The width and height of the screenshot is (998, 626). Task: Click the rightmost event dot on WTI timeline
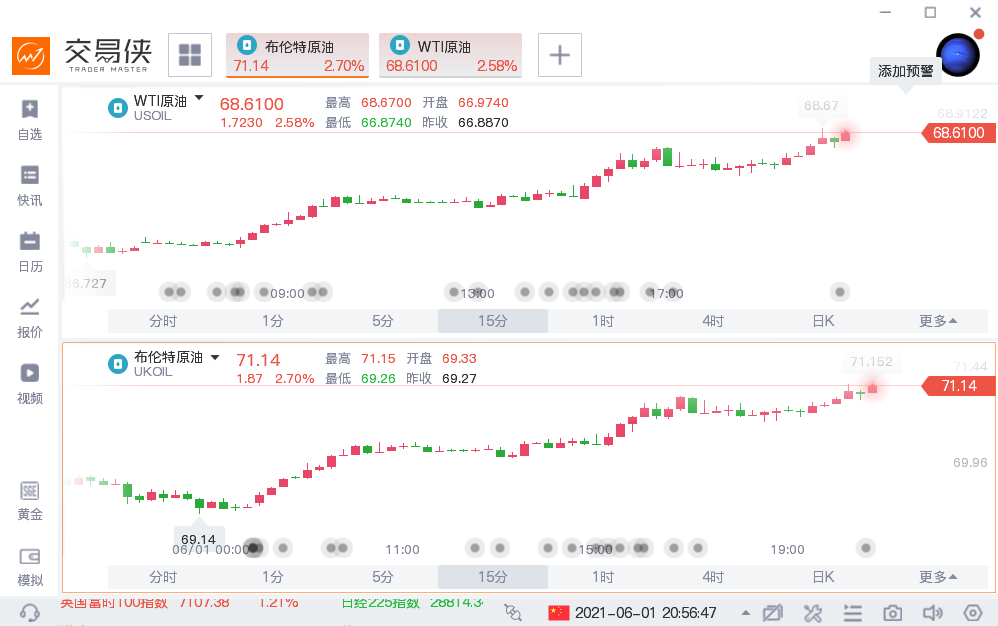(x=840, y=292)
